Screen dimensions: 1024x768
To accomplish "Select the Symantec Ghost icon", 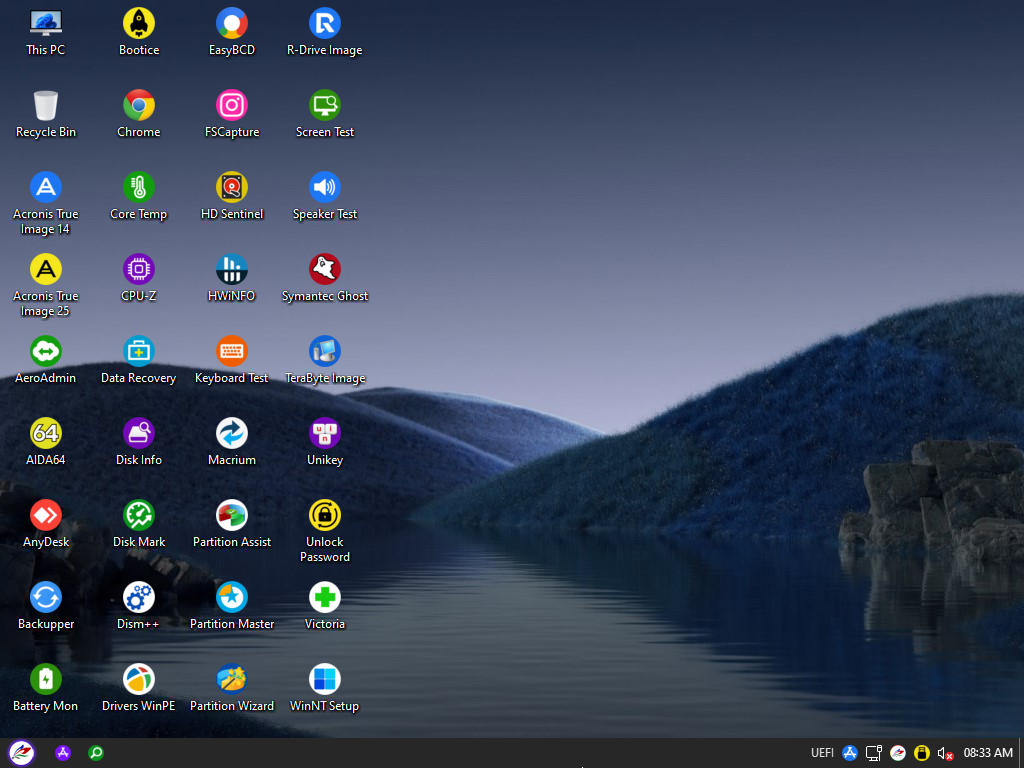I will pos(325,270).
